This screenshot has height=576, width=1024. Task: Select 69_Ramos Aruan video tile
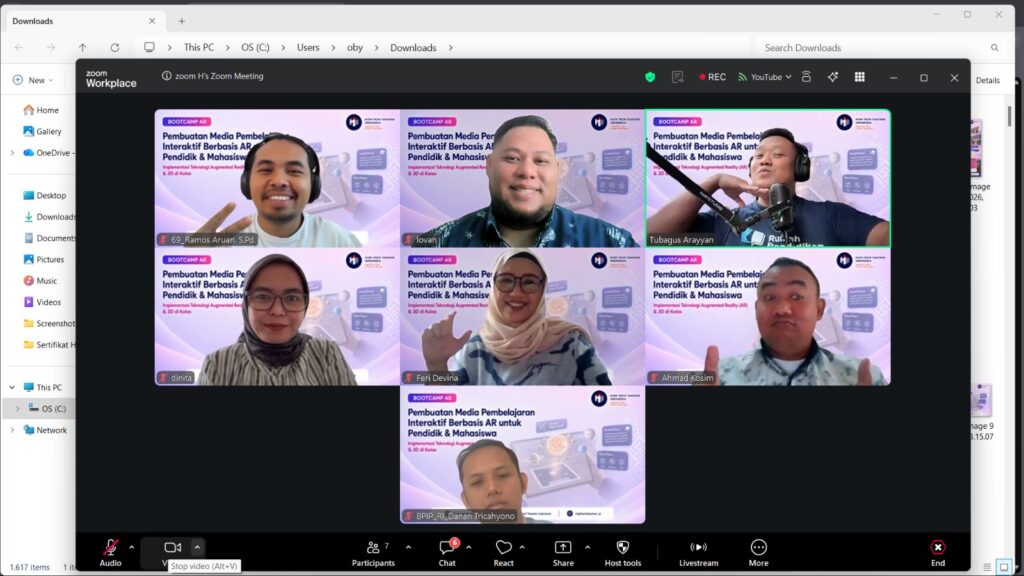pyautogui.click(x=277, y=178)
